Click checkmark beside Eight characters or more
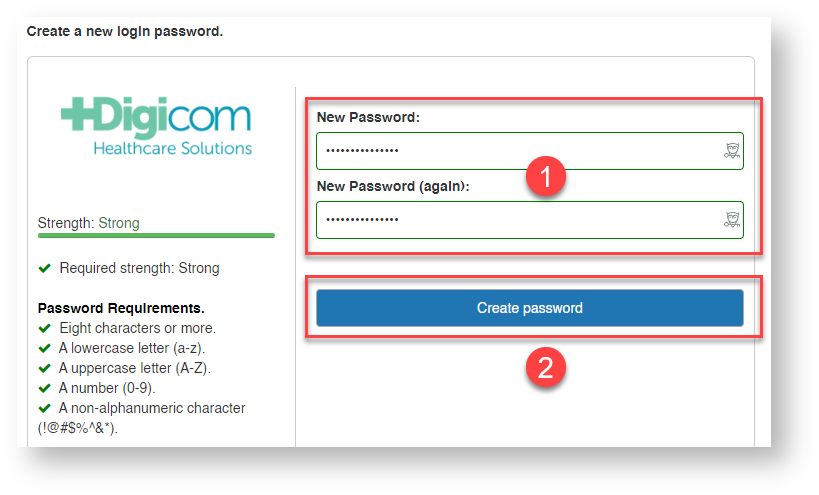The image size is (819, 495). (x=45, y=328)
